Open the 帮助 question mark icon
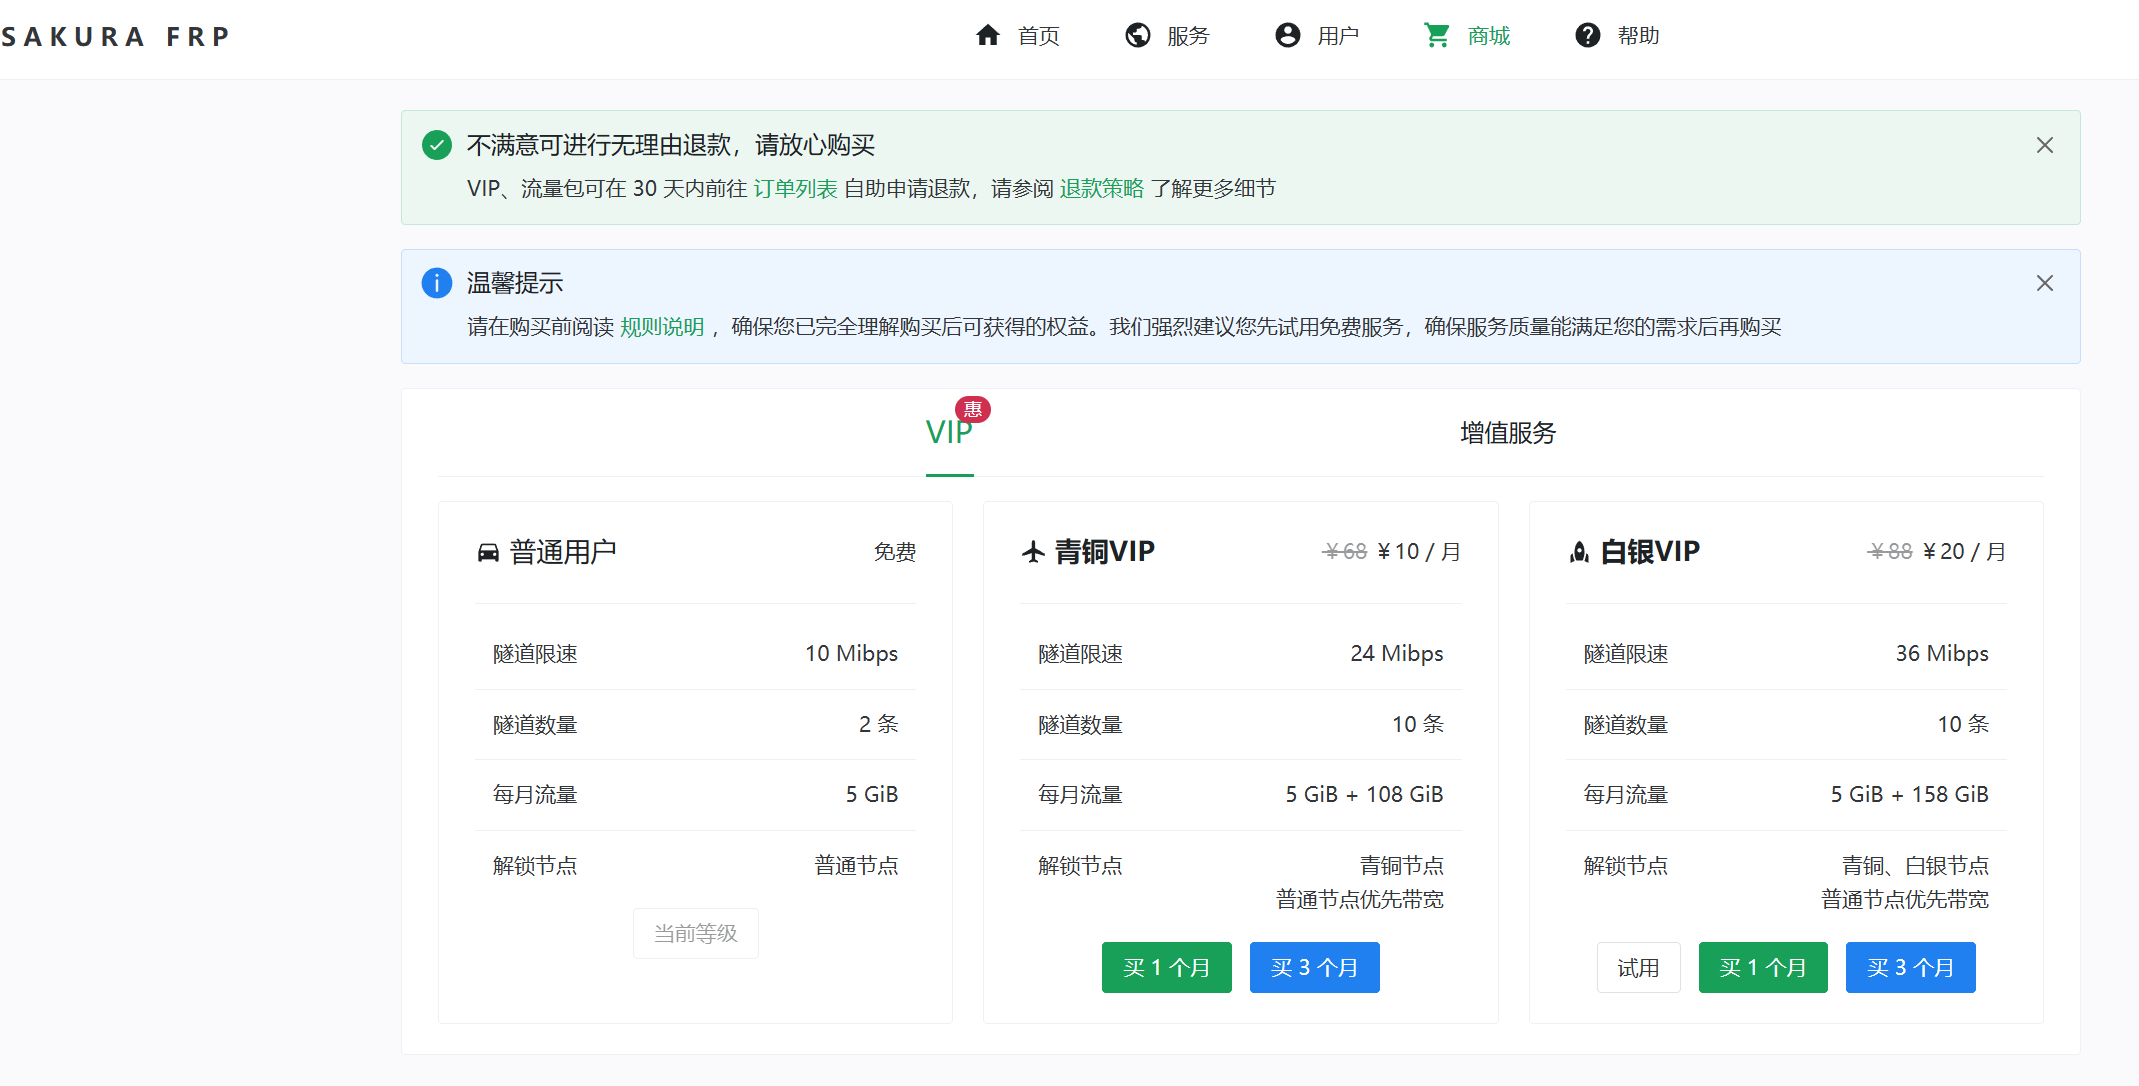2139x1086 pixels. 1587,35
